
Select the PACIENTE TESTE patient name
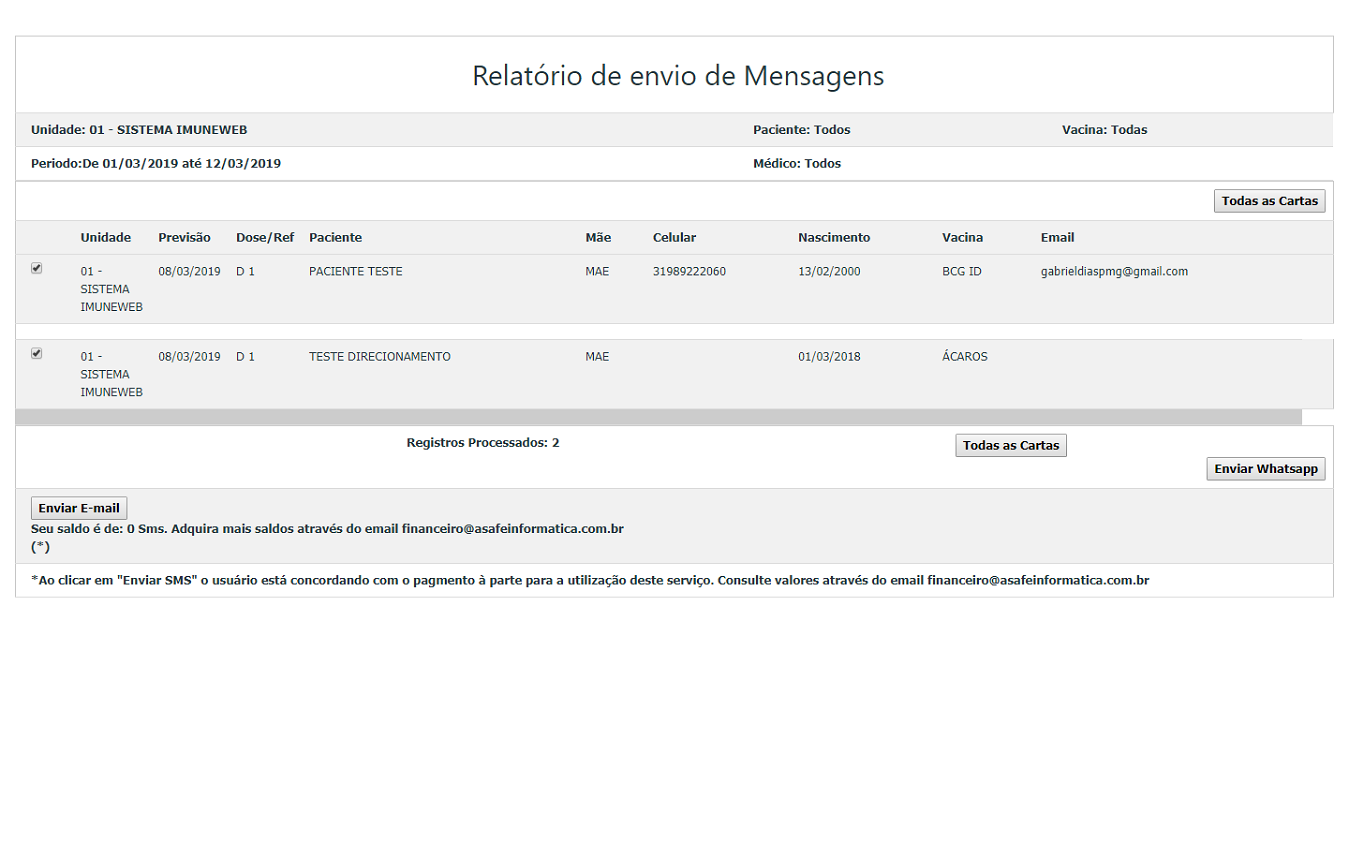pyautogui.click(x=355, y=271)
